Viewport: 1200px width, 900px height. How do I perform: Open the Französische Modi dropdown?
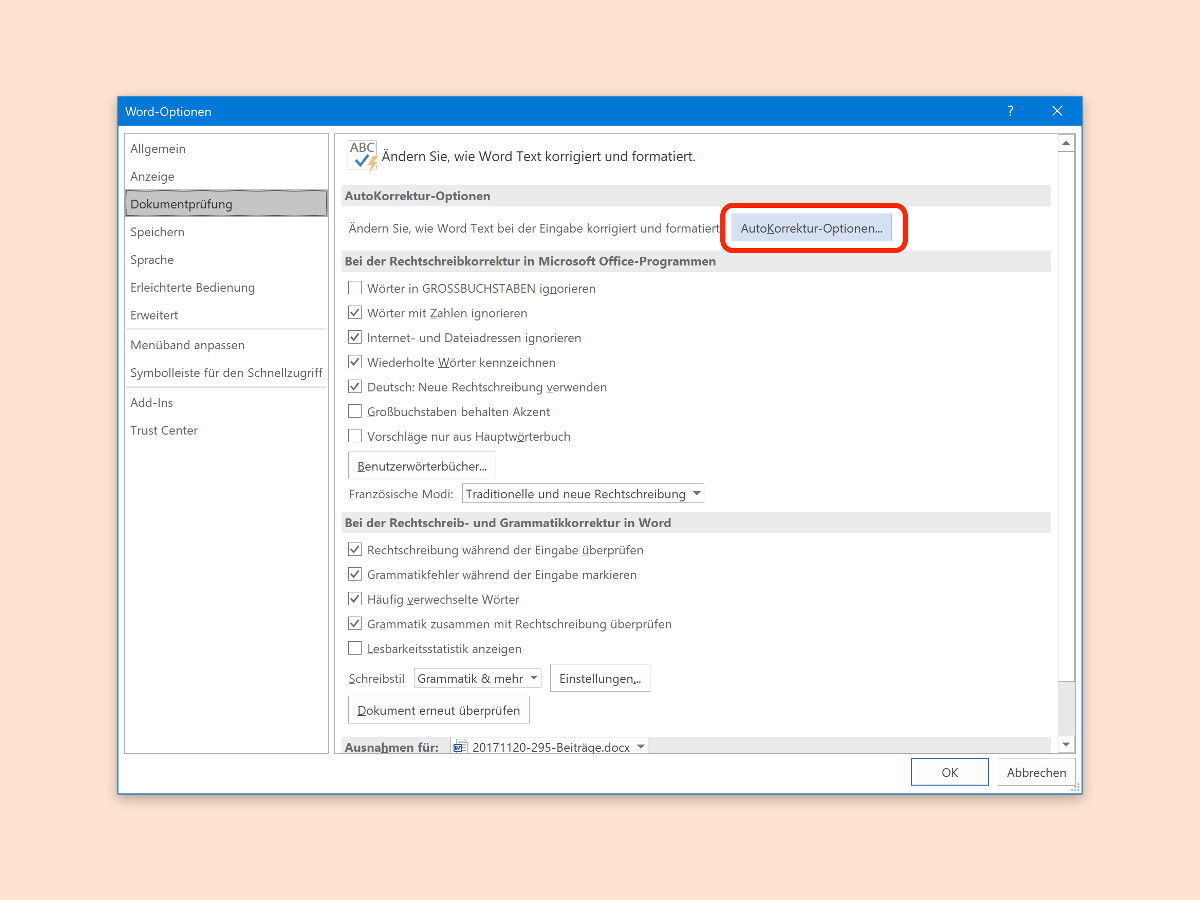tap(583, 494)
